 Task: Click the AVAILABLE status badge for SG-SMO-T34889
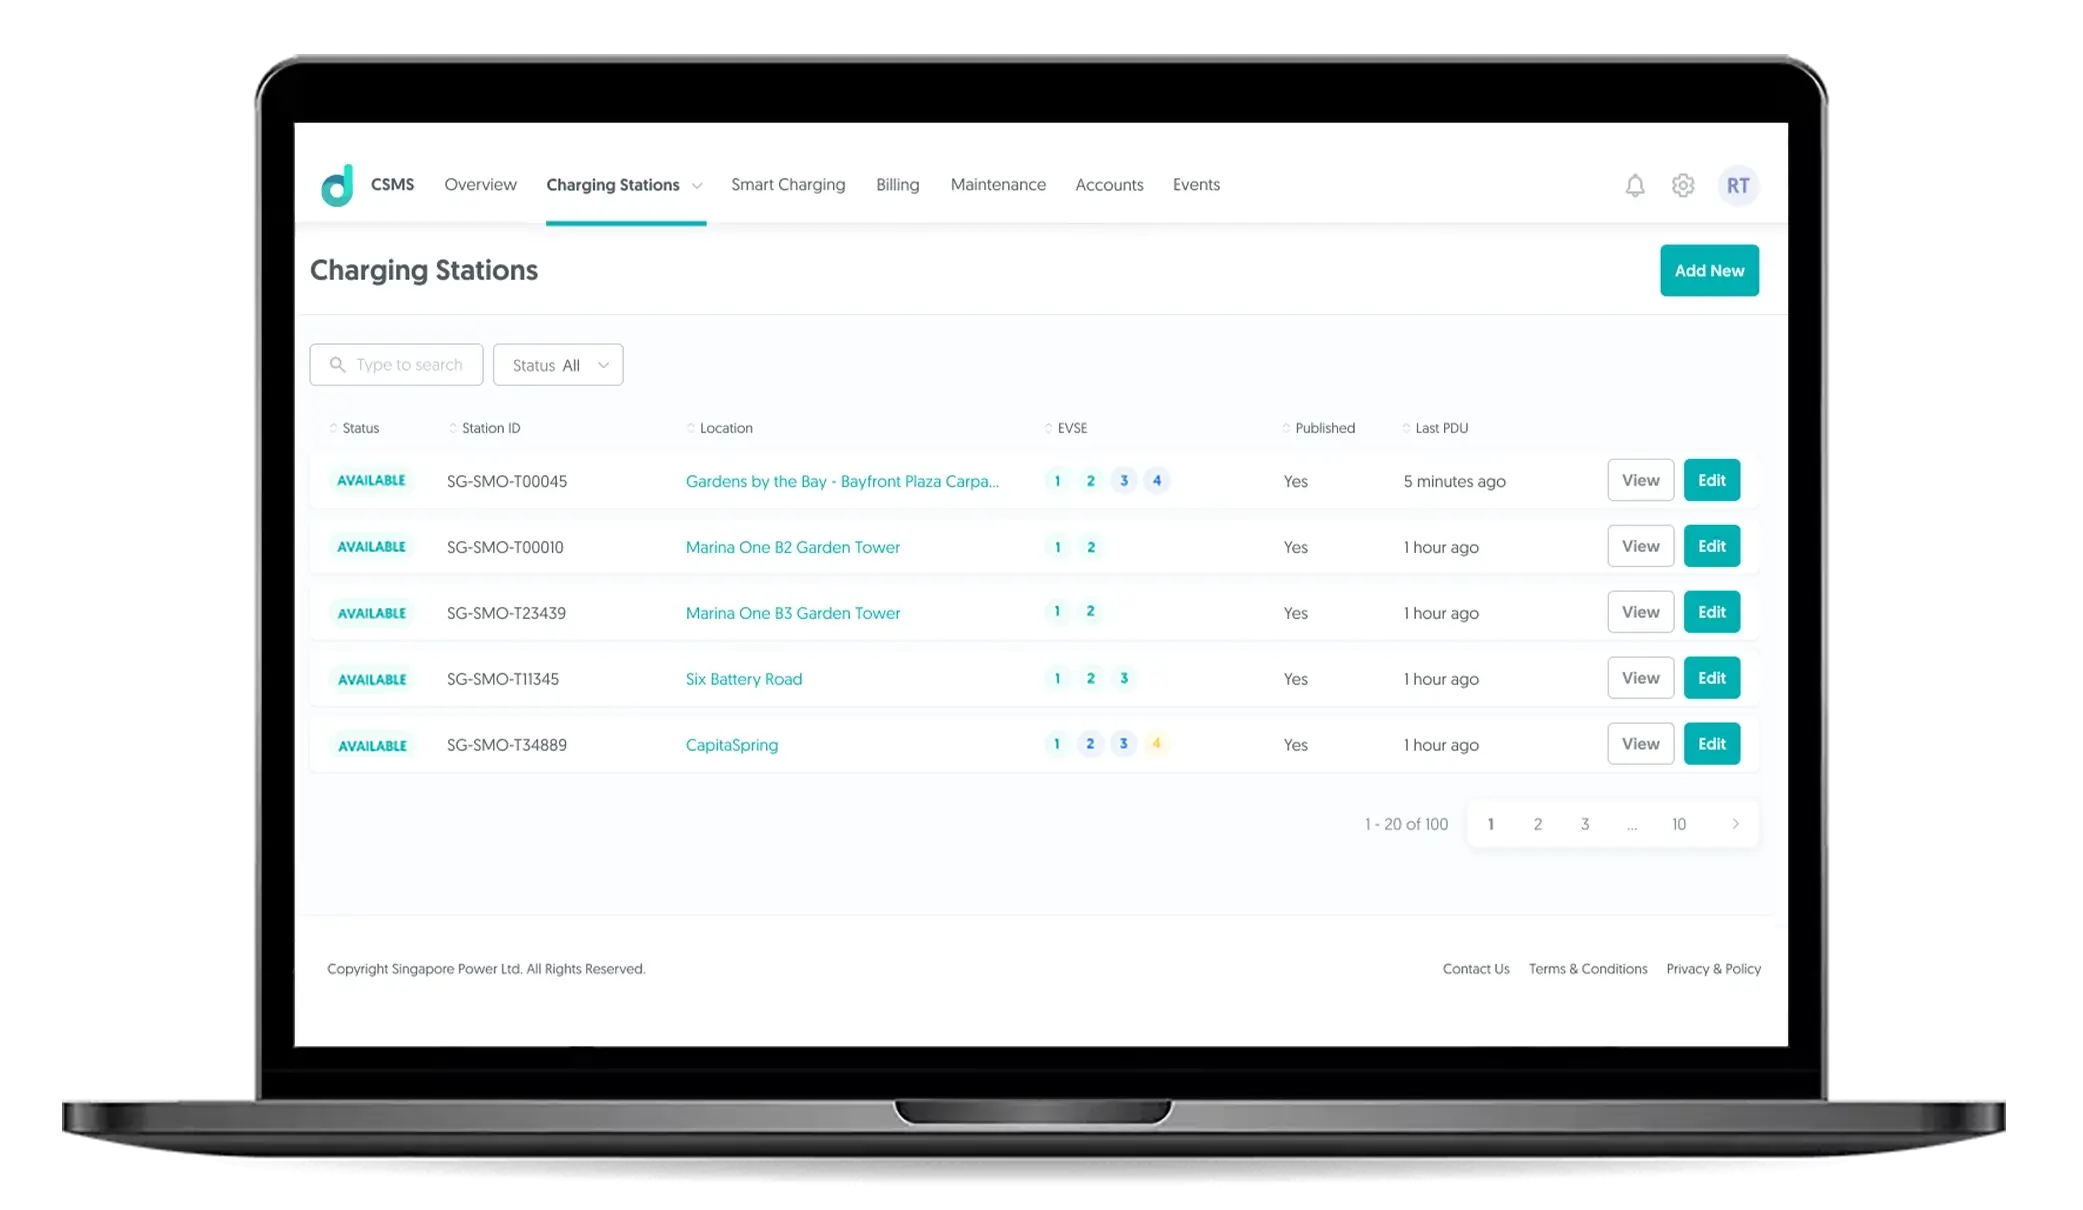(371, 745)
